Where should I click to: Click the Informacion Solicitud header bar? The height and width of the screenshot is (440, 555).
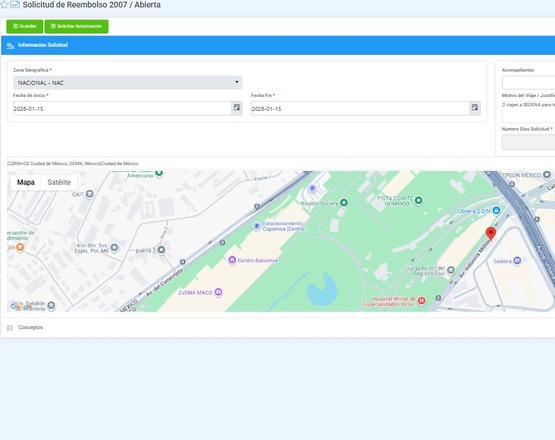pyautogui.click(x=278, y=45)
